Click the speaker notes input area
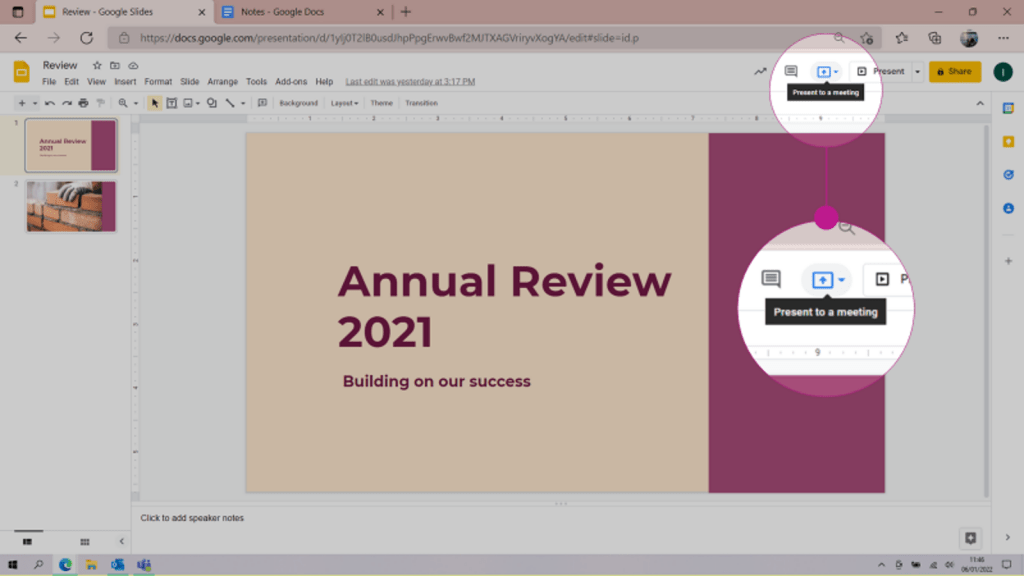Screen dimensions: 1024x576 400,518
